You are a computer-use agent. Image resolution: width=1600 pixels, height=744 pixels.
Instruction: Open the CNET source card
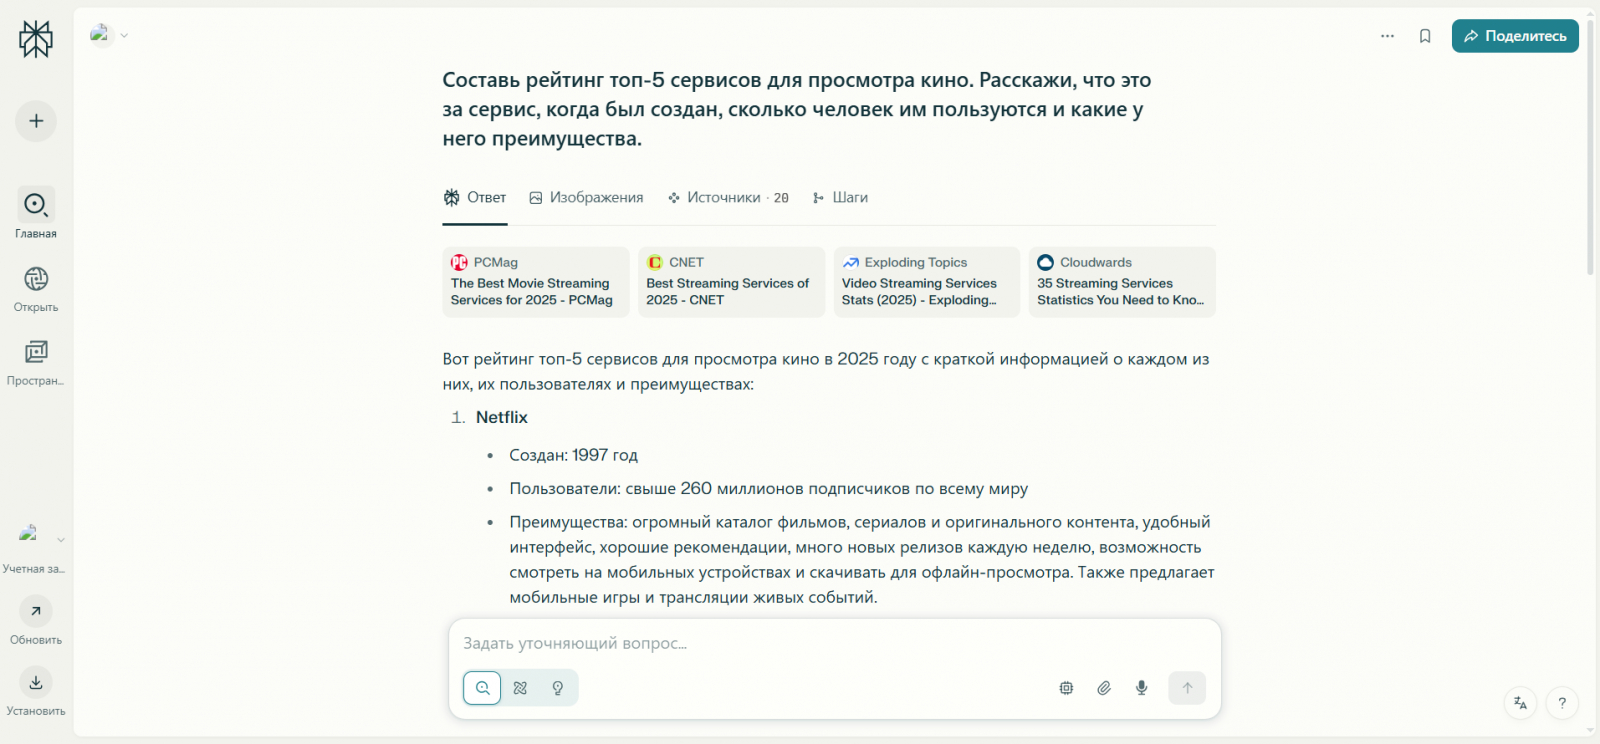731,282
